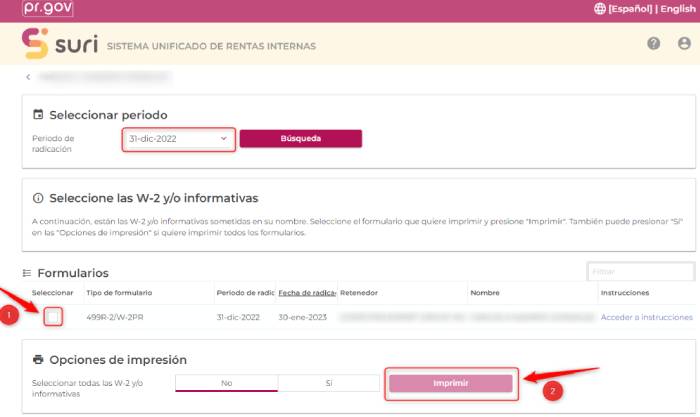This screenshot has height=417, width=700.
Task: Click the Periodo de radic column header
Action: pos(245,293)
